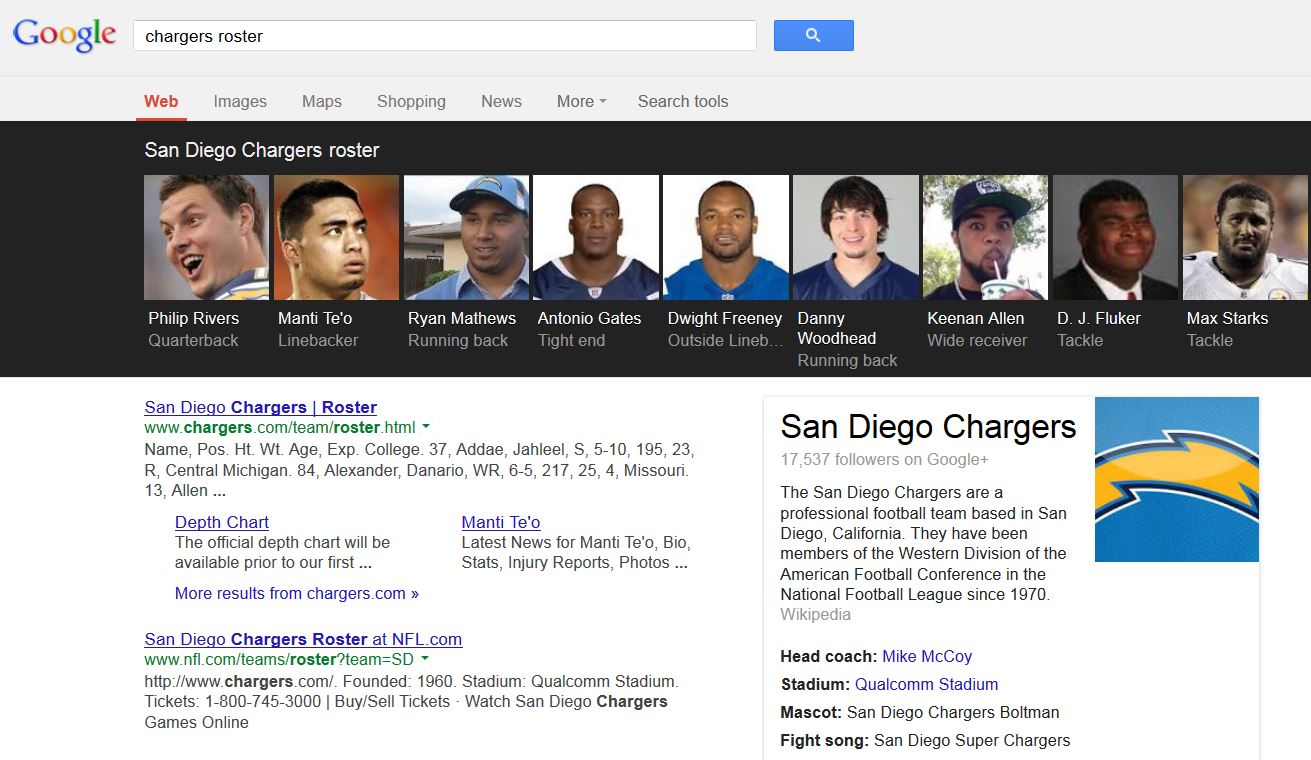Image resolution: width=1311 pixels, height=760 pixels.
Task: Open Ryan Mathews photo thumbnail
Action: click(x=466, y=237)
